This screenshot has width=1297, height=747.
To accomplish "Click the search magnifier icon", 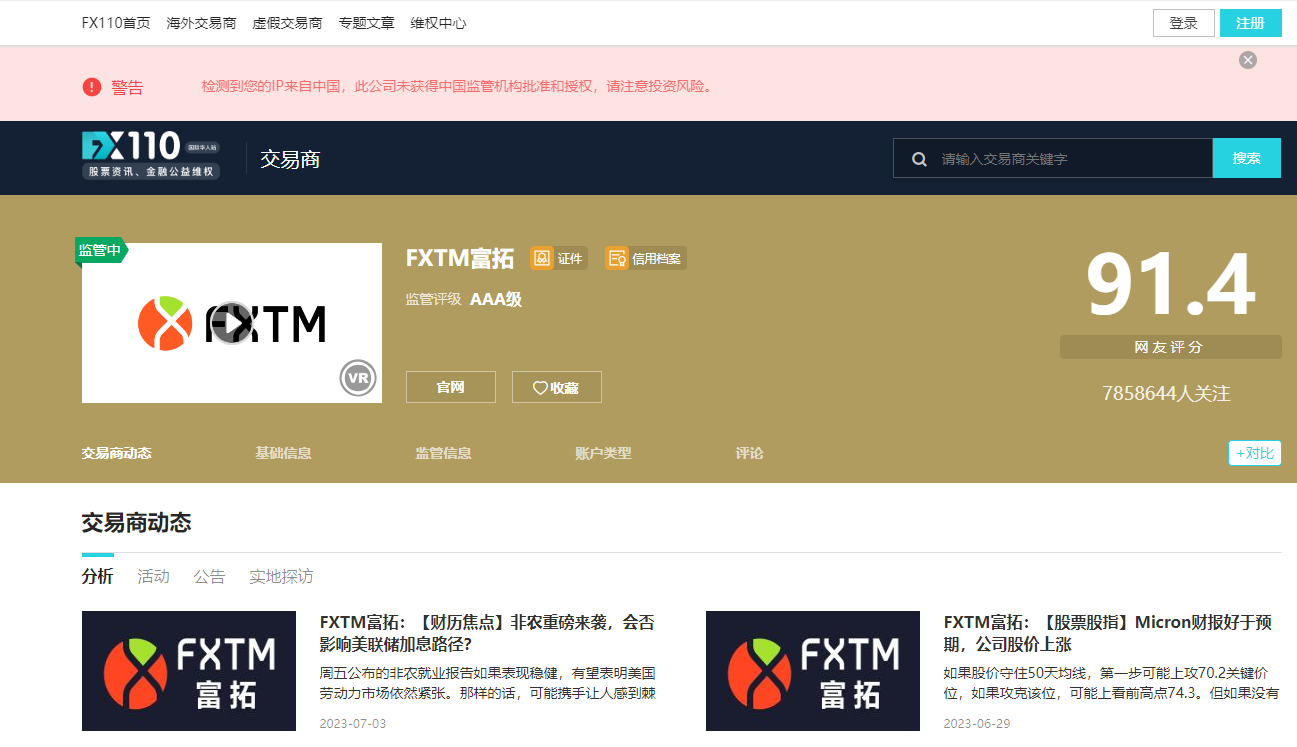I will pos(919,159).
